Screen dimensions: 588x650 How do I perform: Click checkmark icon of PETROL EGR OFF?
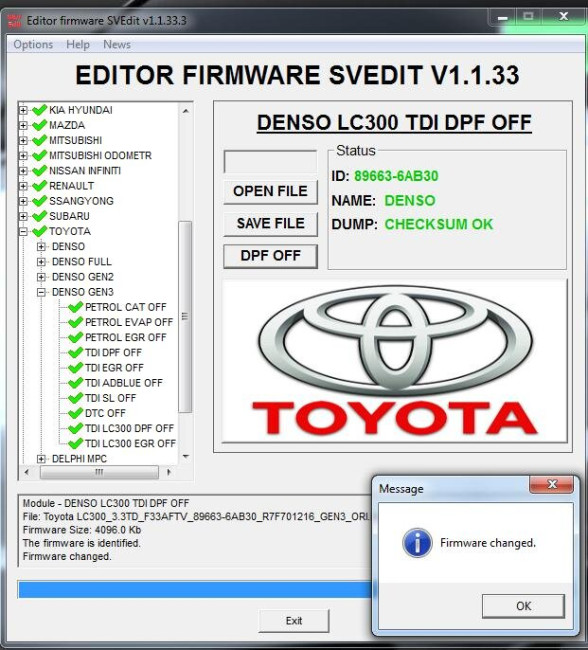coord(75,337)
